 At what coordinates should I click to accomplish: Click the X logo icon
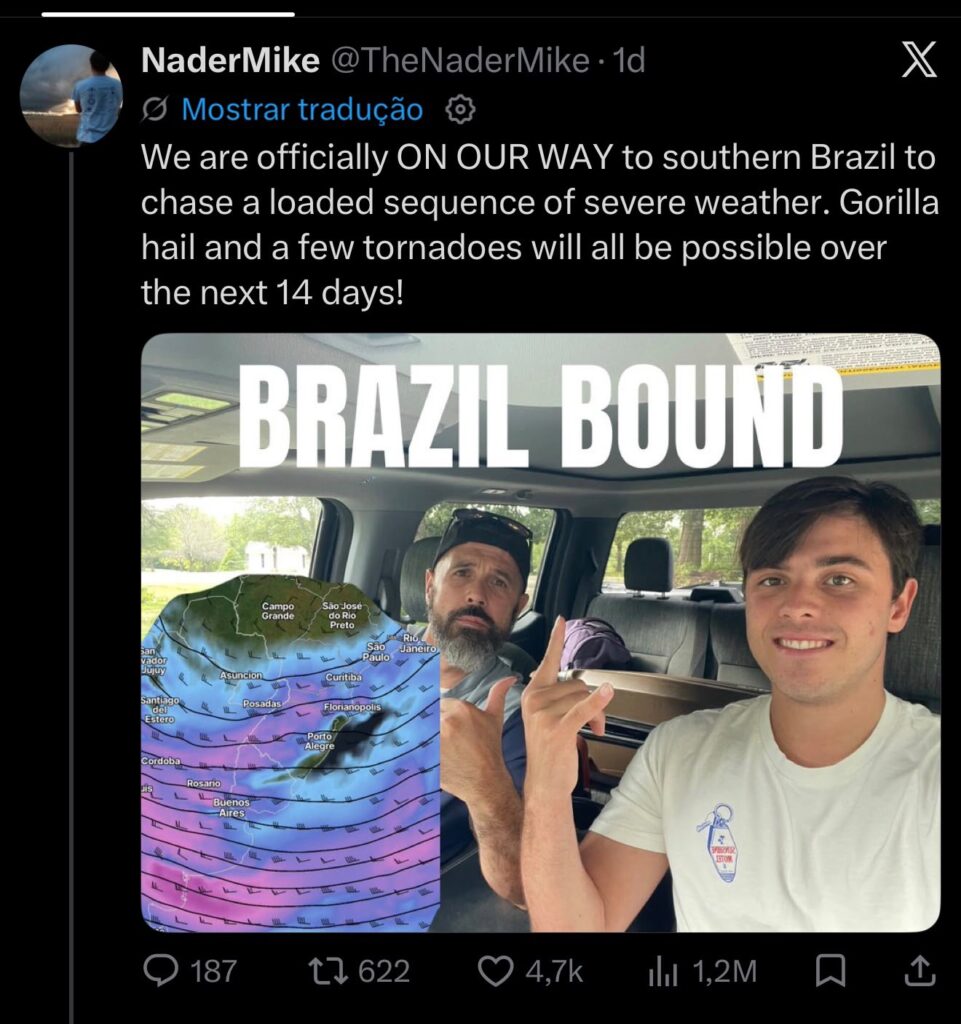coord(919,59)
